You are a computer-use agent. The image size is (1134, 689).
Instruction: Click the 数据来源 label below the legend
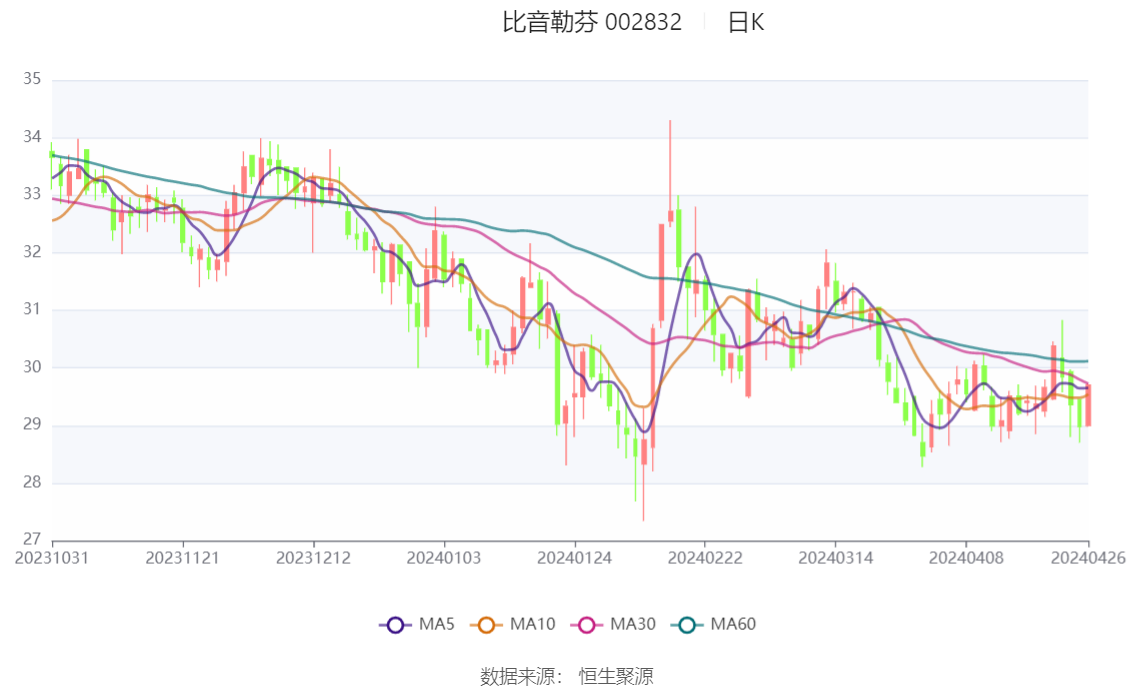coord(517,677)
